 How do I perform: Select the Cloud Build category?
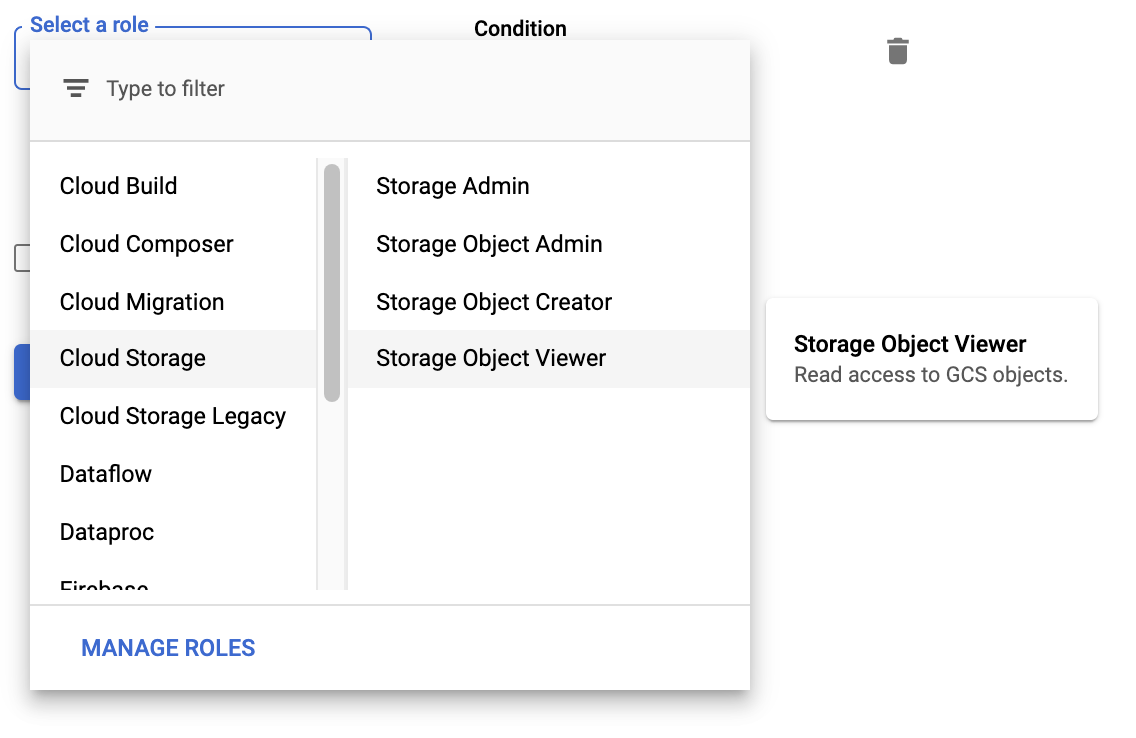119,186
